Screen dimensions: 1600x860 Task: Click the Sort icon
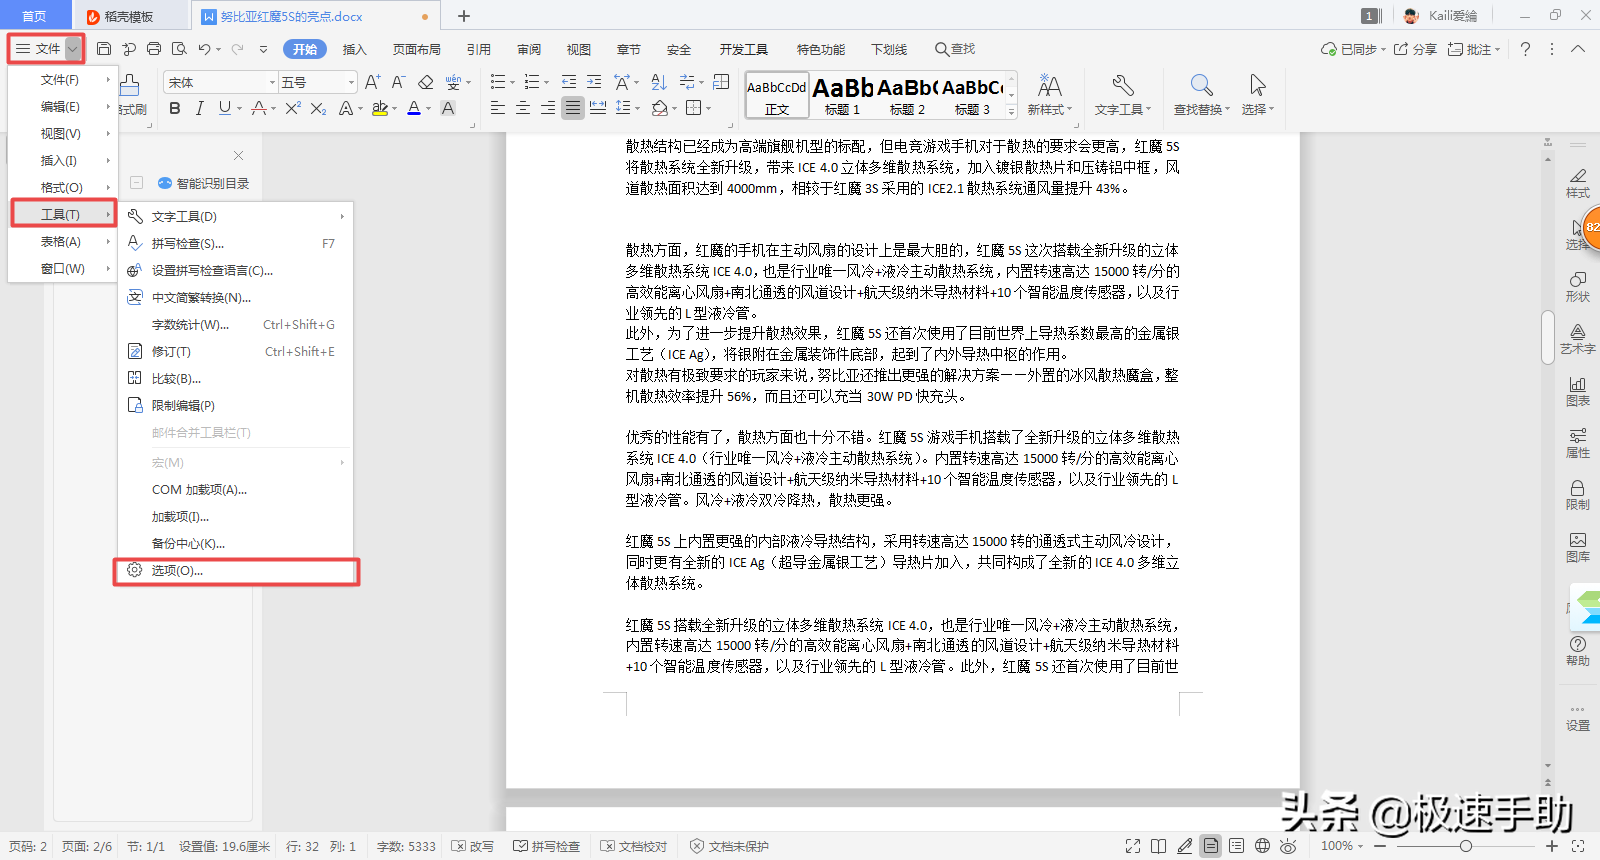point(659,82)
